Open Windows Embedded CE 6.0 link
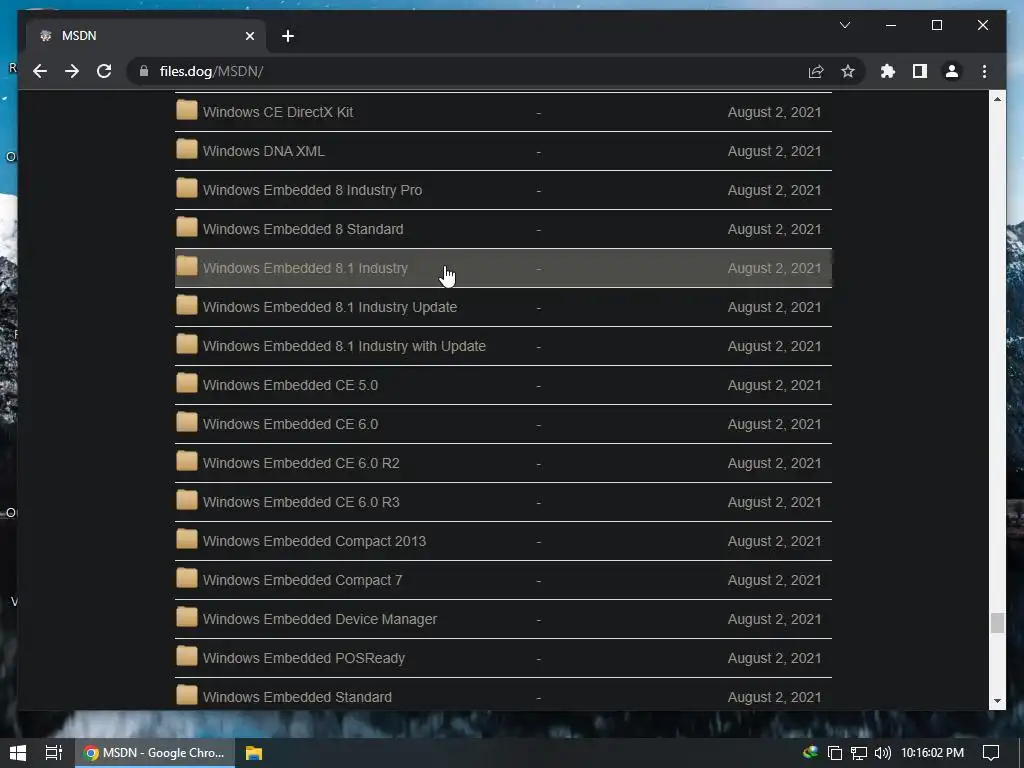The height and width of the screenshot is (768, 1024). 291,424
